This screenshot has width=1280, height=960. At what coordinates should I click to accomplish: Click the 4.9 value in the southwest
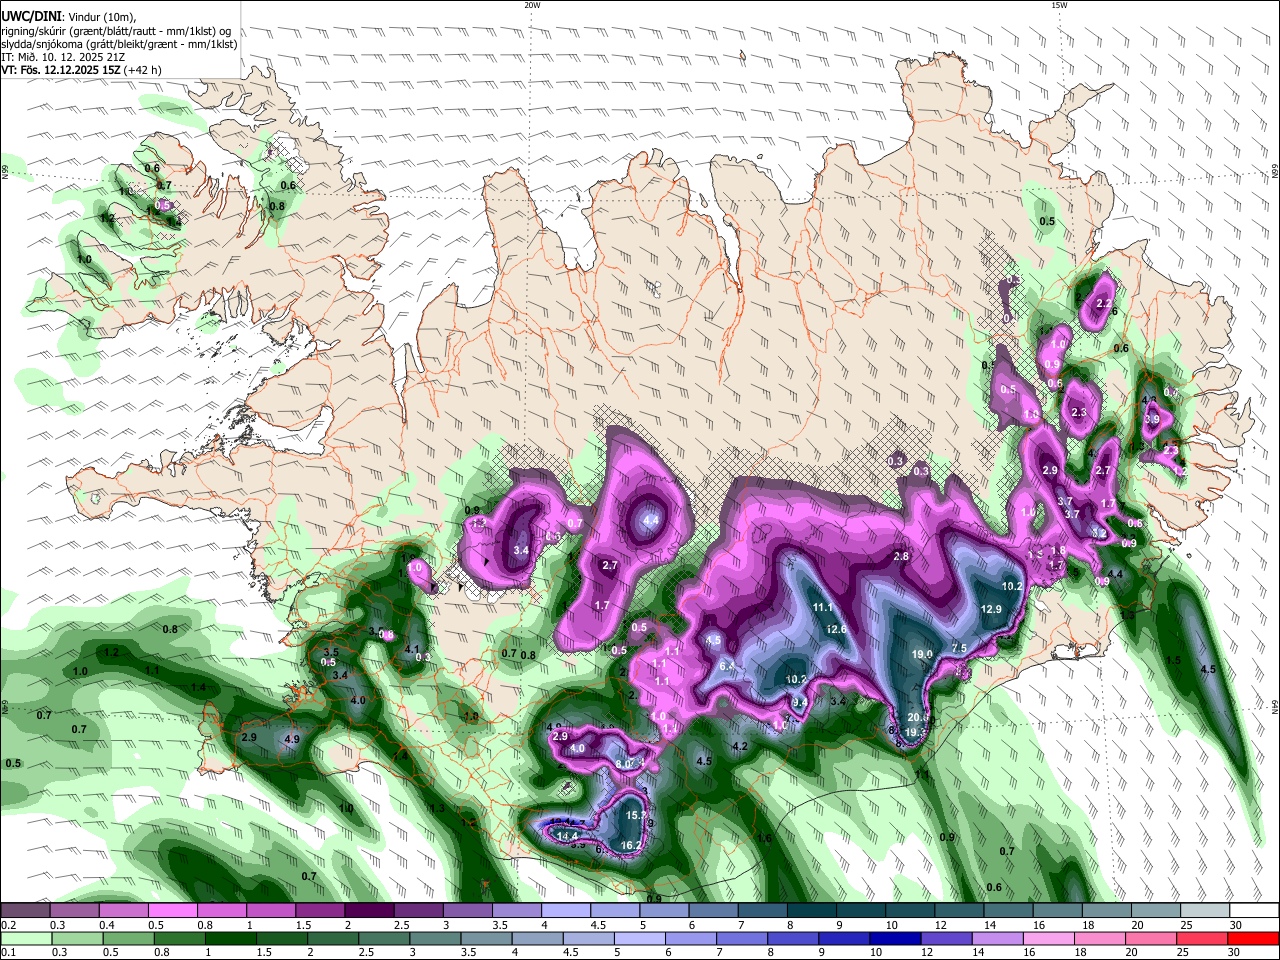(292, 739)
